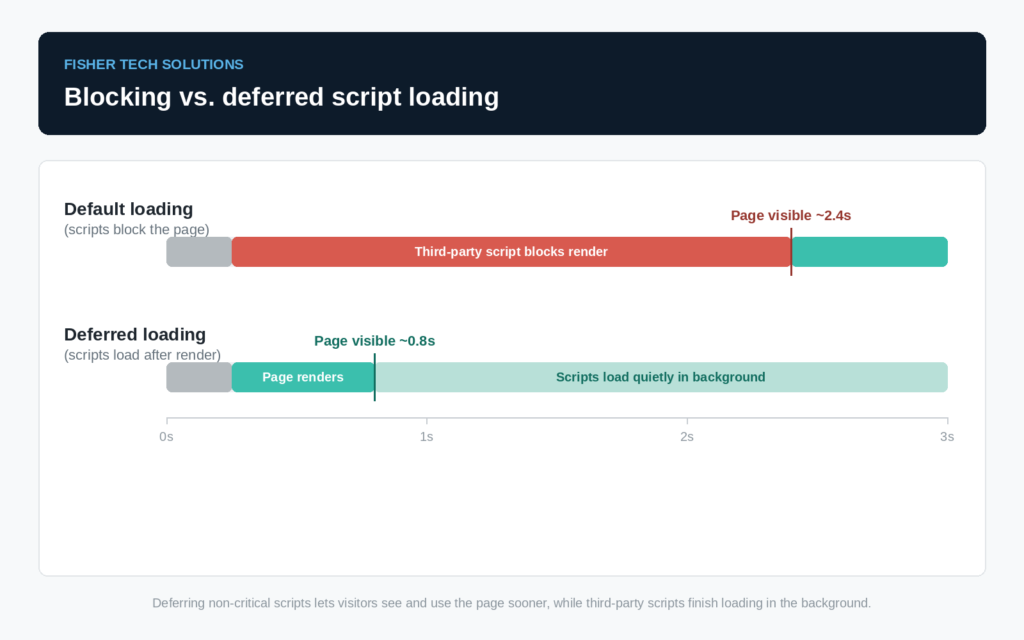Click the footer caption about deferring scripts
The height and width of the screenshot is (640, 1024).
(511, 603)
